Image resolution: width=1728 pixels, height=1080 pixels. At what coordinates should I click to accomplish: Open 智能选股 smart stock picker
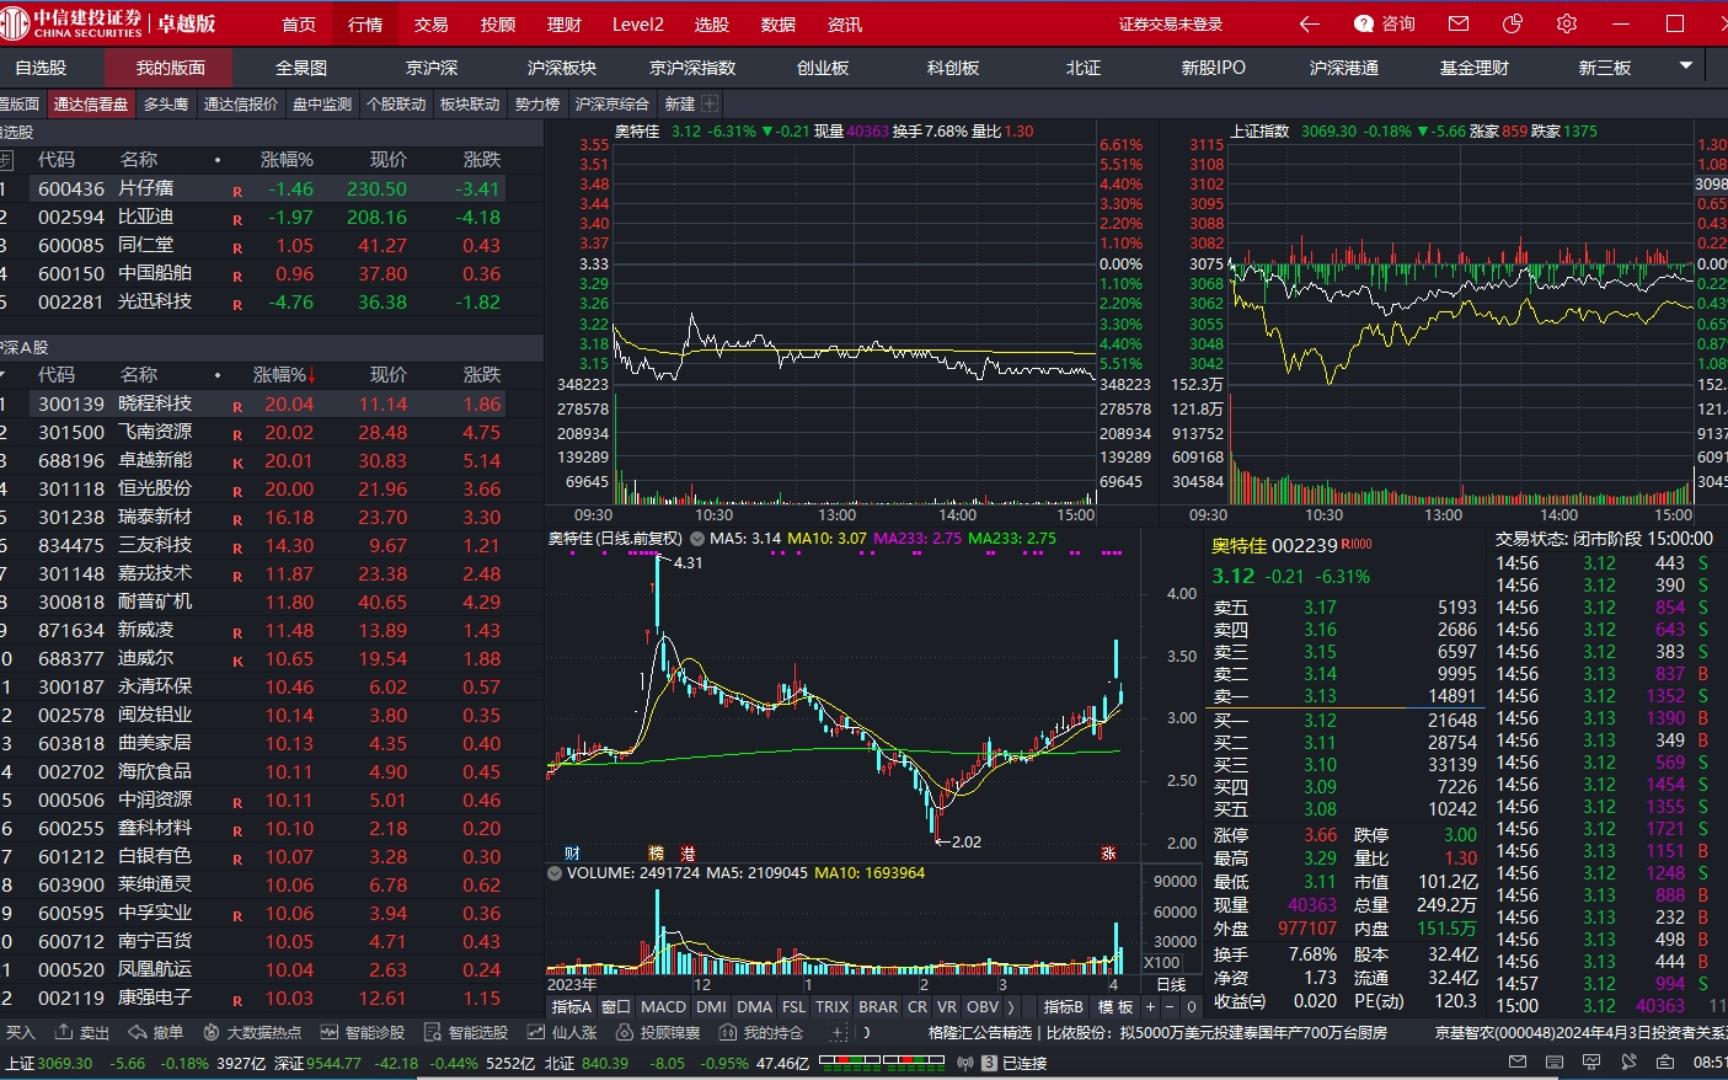coord(466,1032)
